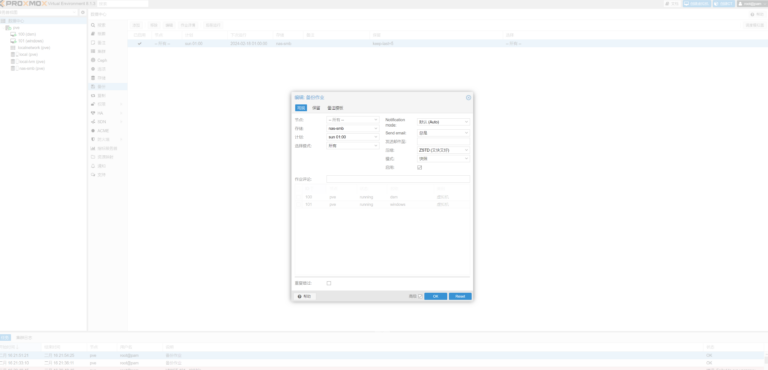Click the gear icon beside the view selector
The width and height of the screenshot is (768, 370).
click(x=82, y=12)
